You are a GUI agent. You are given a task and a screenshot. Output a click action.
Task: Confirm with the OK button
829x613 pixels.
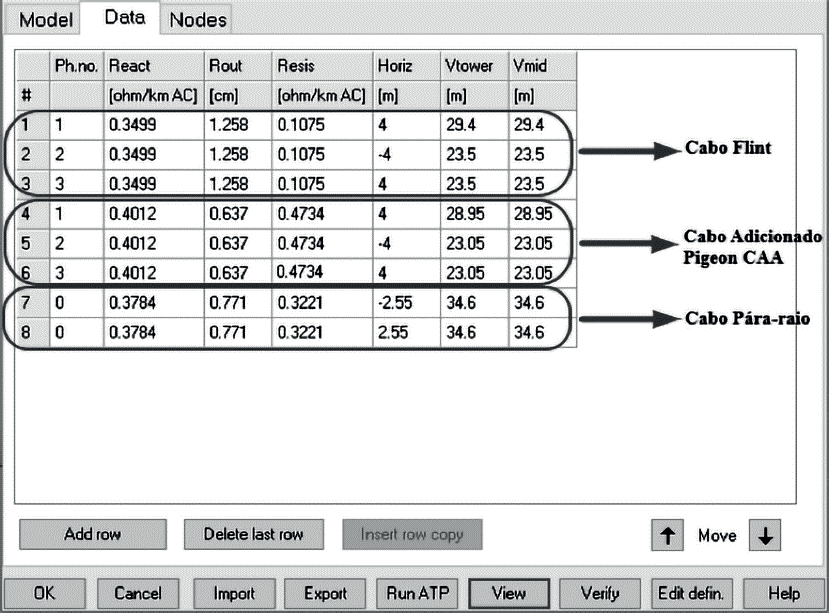[x=45, y=593]
